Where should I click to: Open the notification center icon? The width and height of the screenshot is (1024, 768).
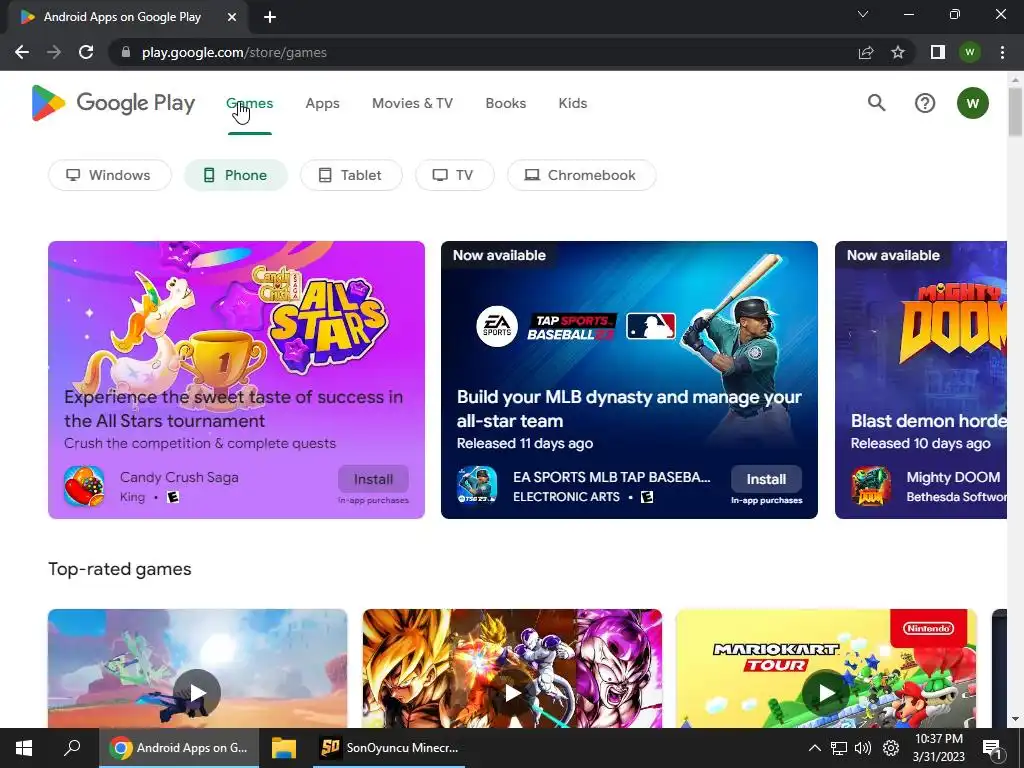point(992,749)
